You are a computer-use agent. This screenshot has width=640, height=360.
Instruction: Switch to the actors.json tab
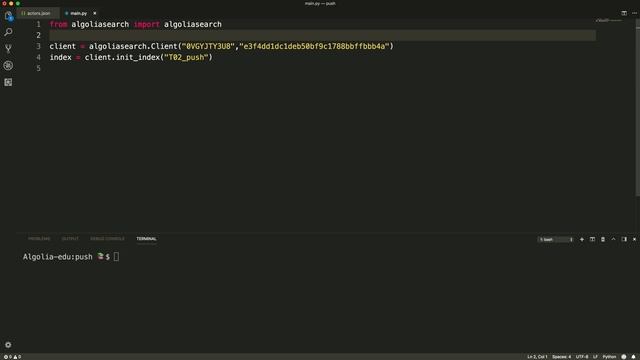click(x=38, y=13)
